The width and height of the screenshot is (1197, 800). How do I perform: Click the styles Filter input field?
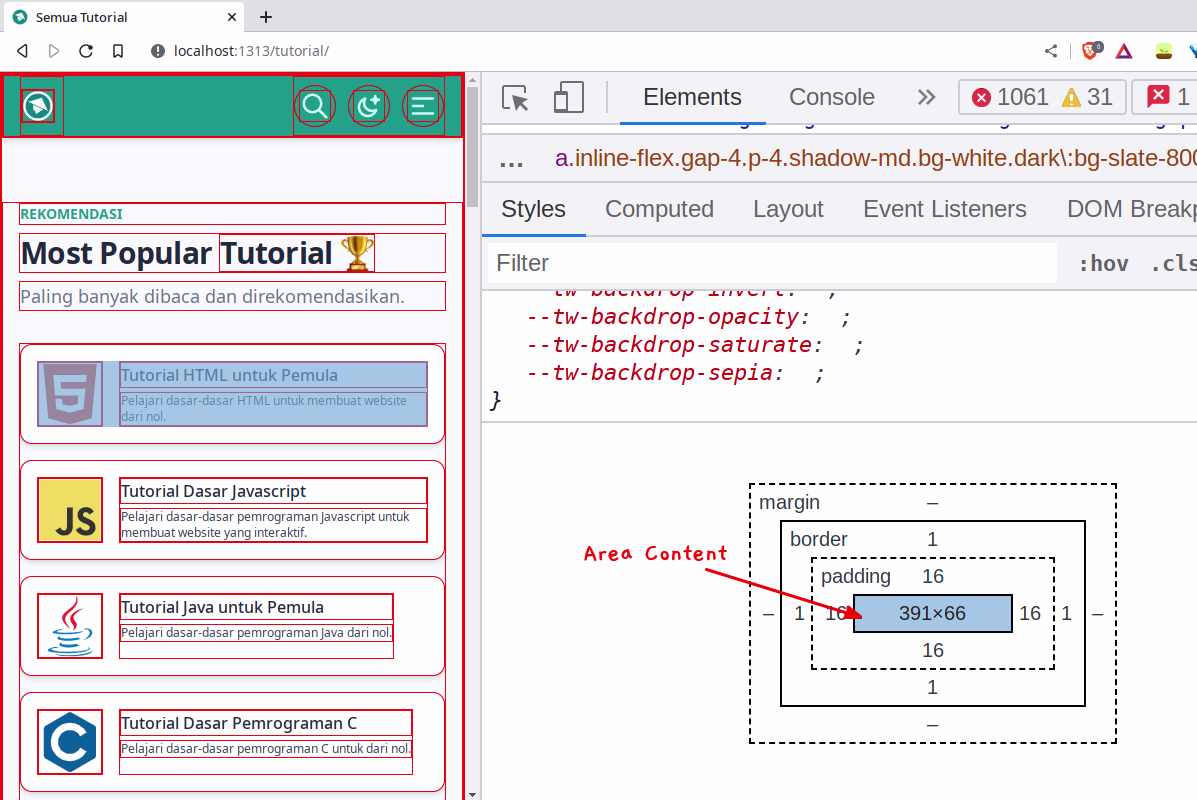click(770, 263)
